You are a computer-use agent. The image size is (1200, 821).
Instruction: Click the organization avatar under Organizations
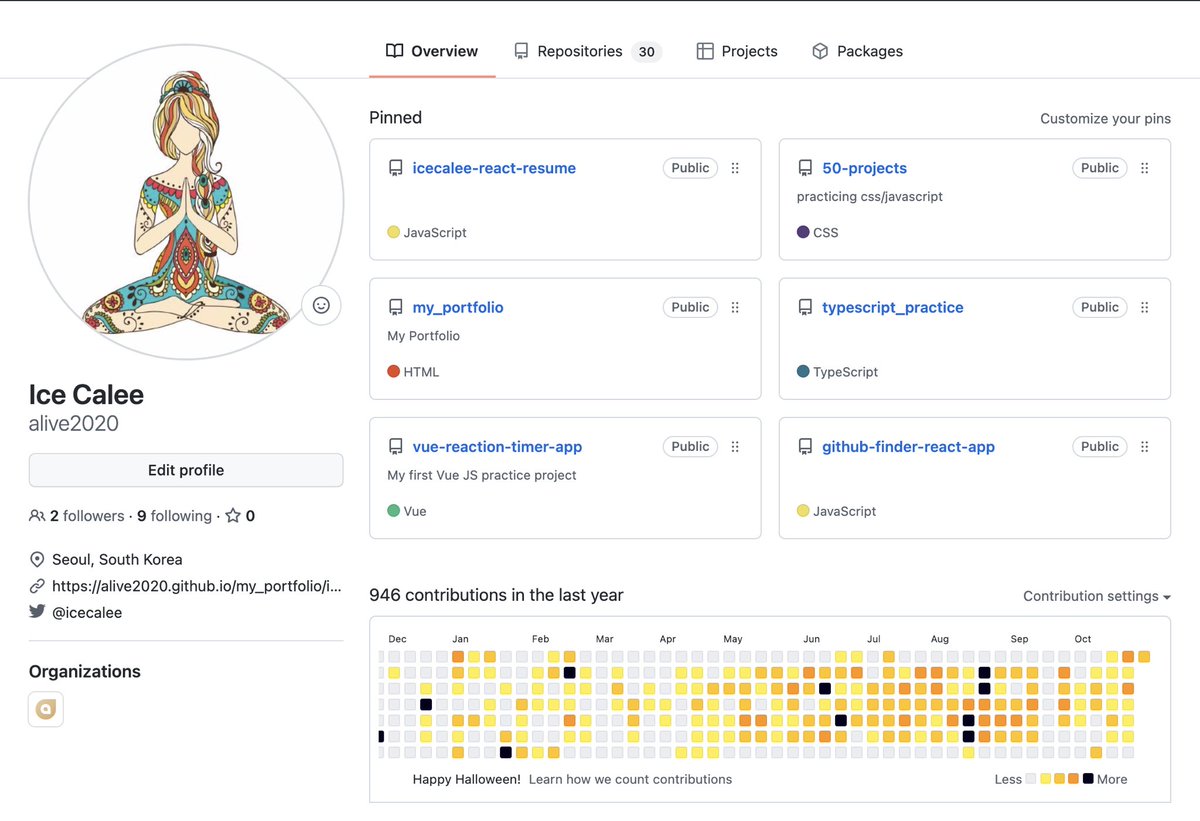[46, 709]
